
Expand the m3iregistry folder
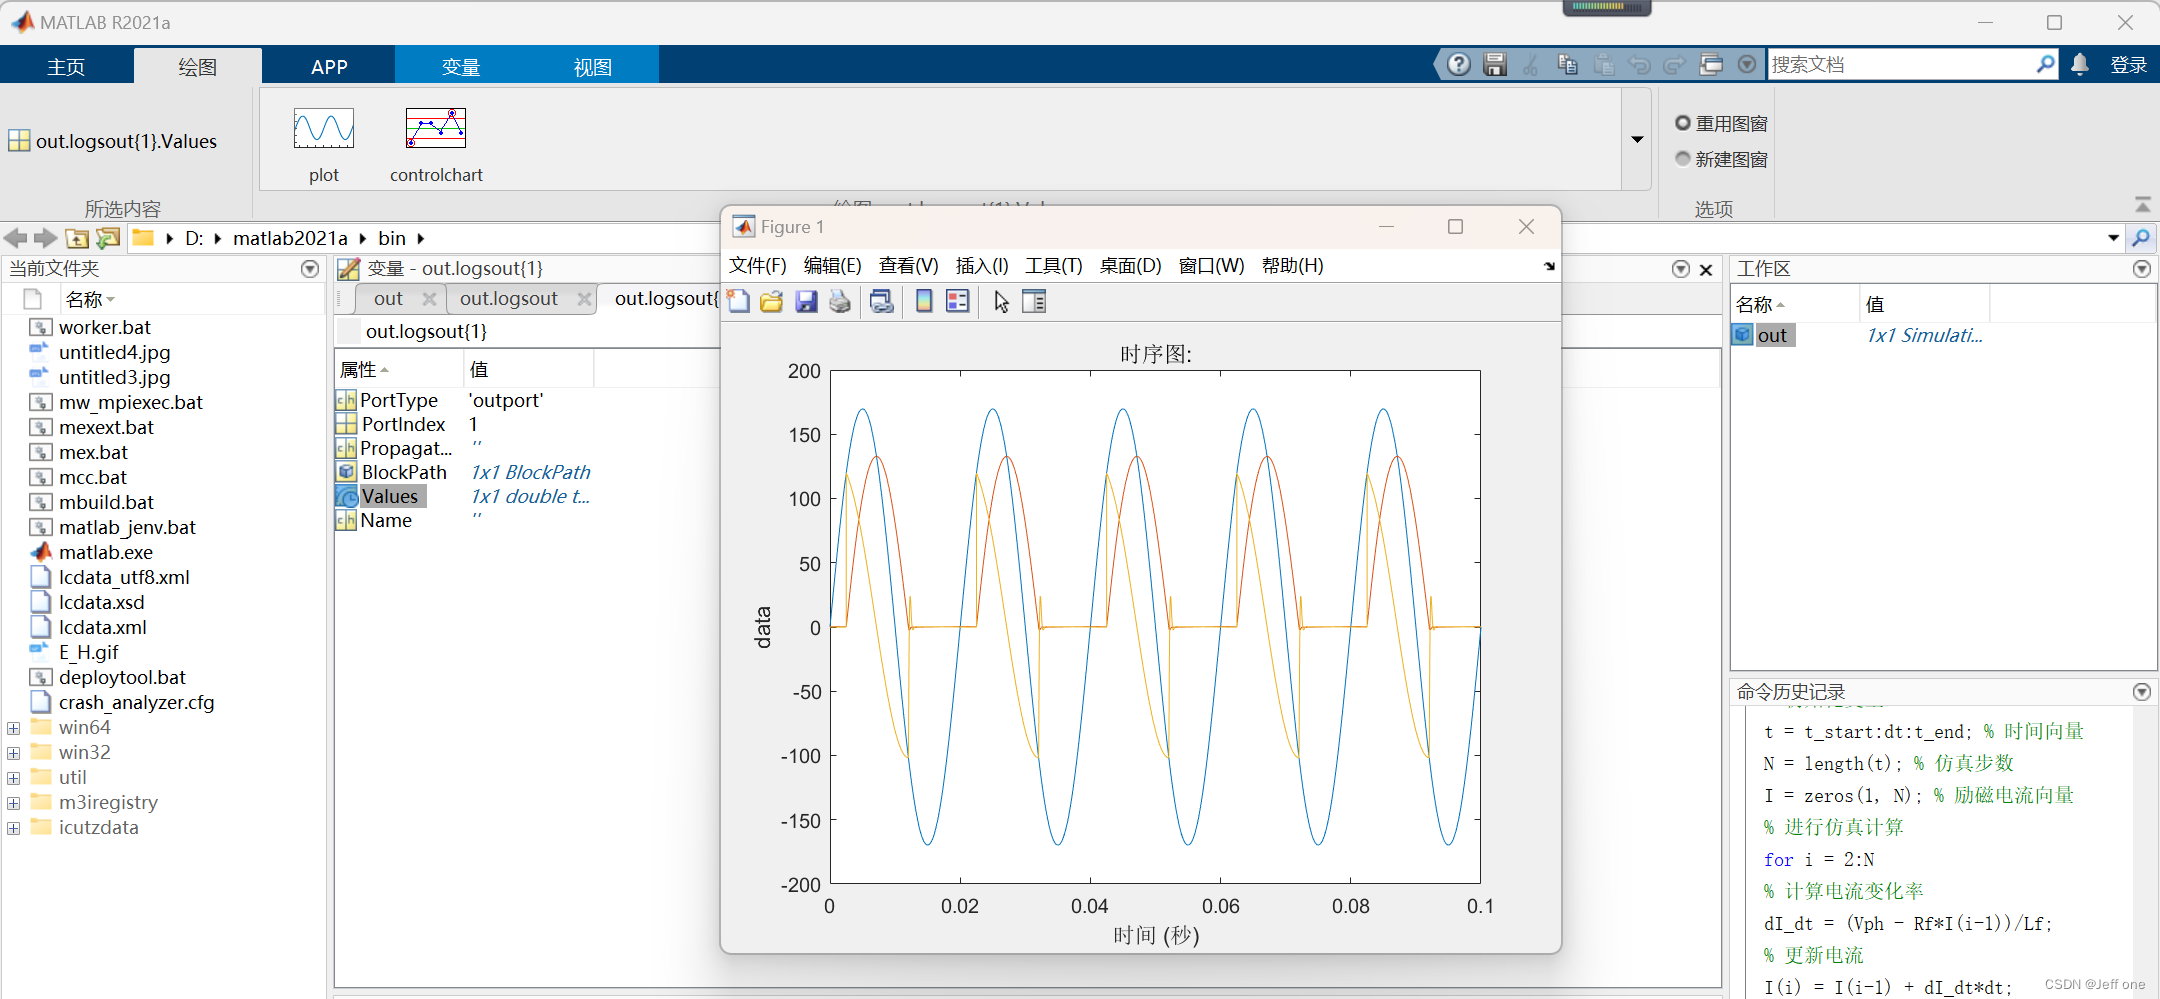[14, 803]
